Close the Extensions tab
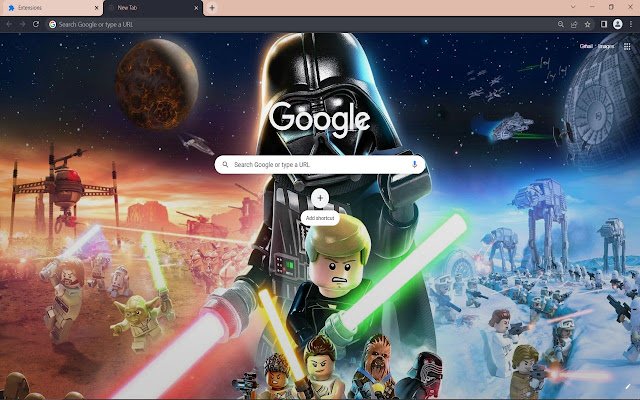This screenshot has width=640, height=400. [96, 8]
